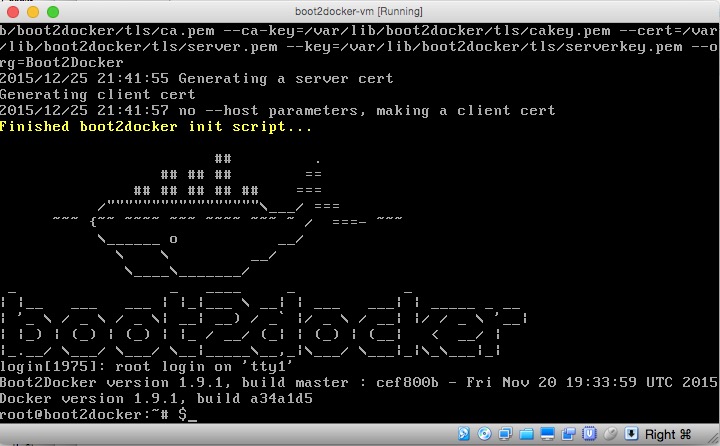Click the yellow 'Finished boot2docker init script...' line

point(156,126)
